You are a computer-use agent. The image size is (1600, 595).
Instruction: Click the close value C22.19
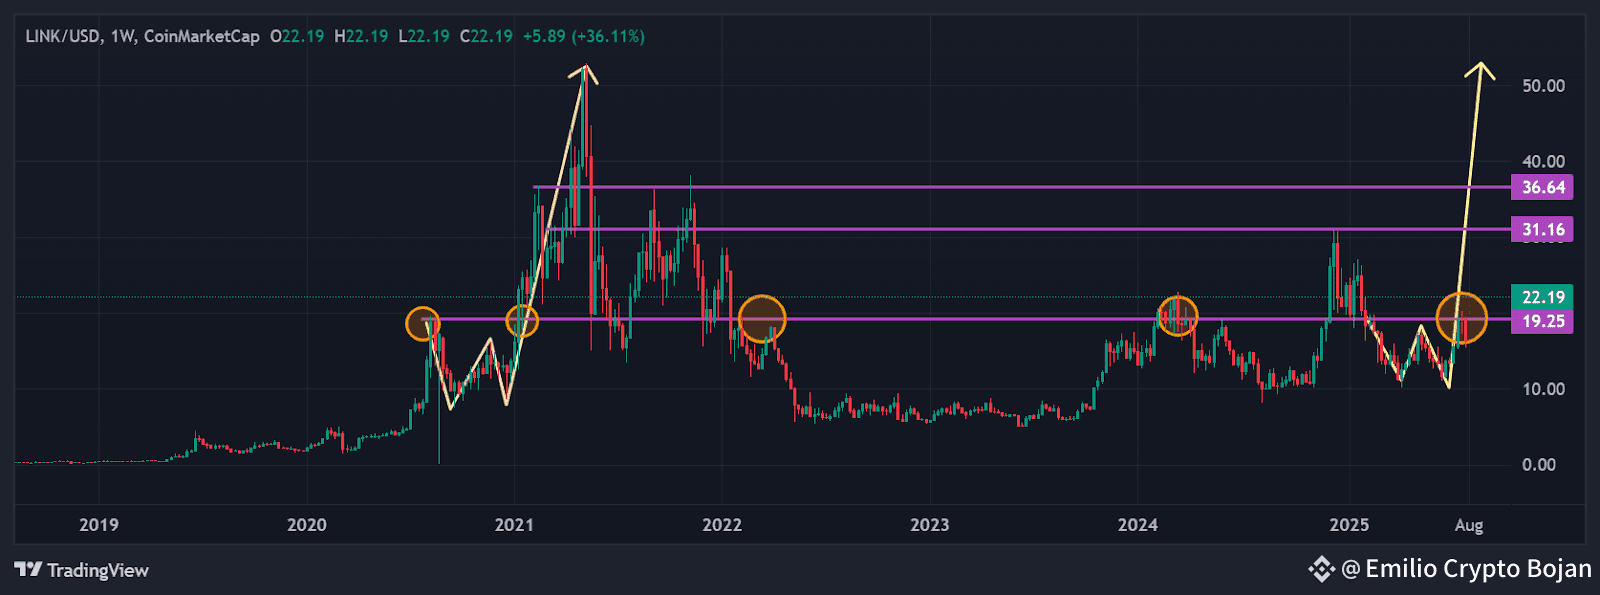click(x=486, y=36)
